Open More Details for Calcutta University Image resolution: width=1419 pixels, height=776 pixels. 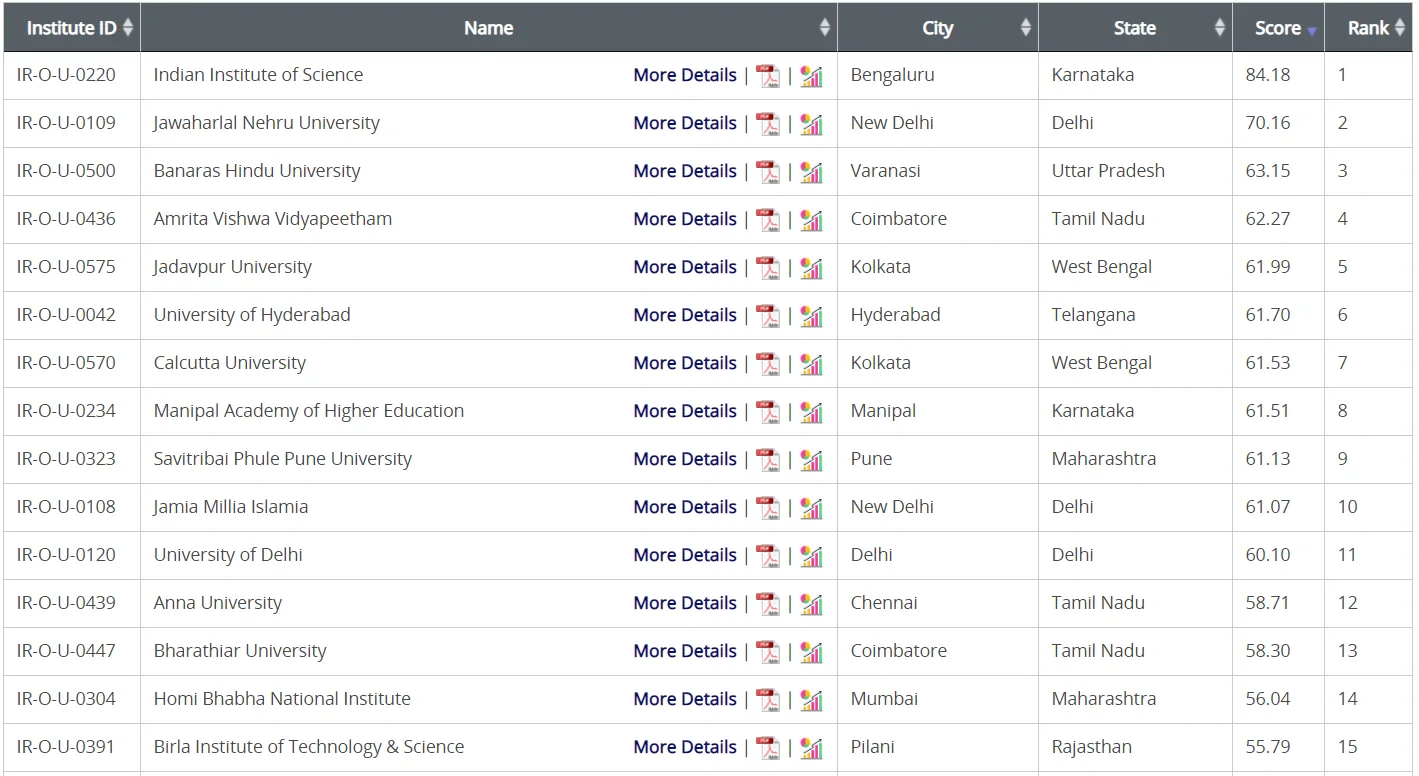(685, 363)
